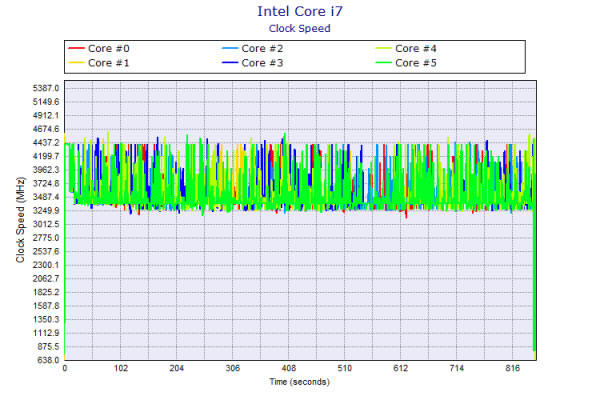Image resolution: width=600 pixels, height=400 pixels.
Task: Click the 875.5 y-axis value
Action: (x=48, y=346)
